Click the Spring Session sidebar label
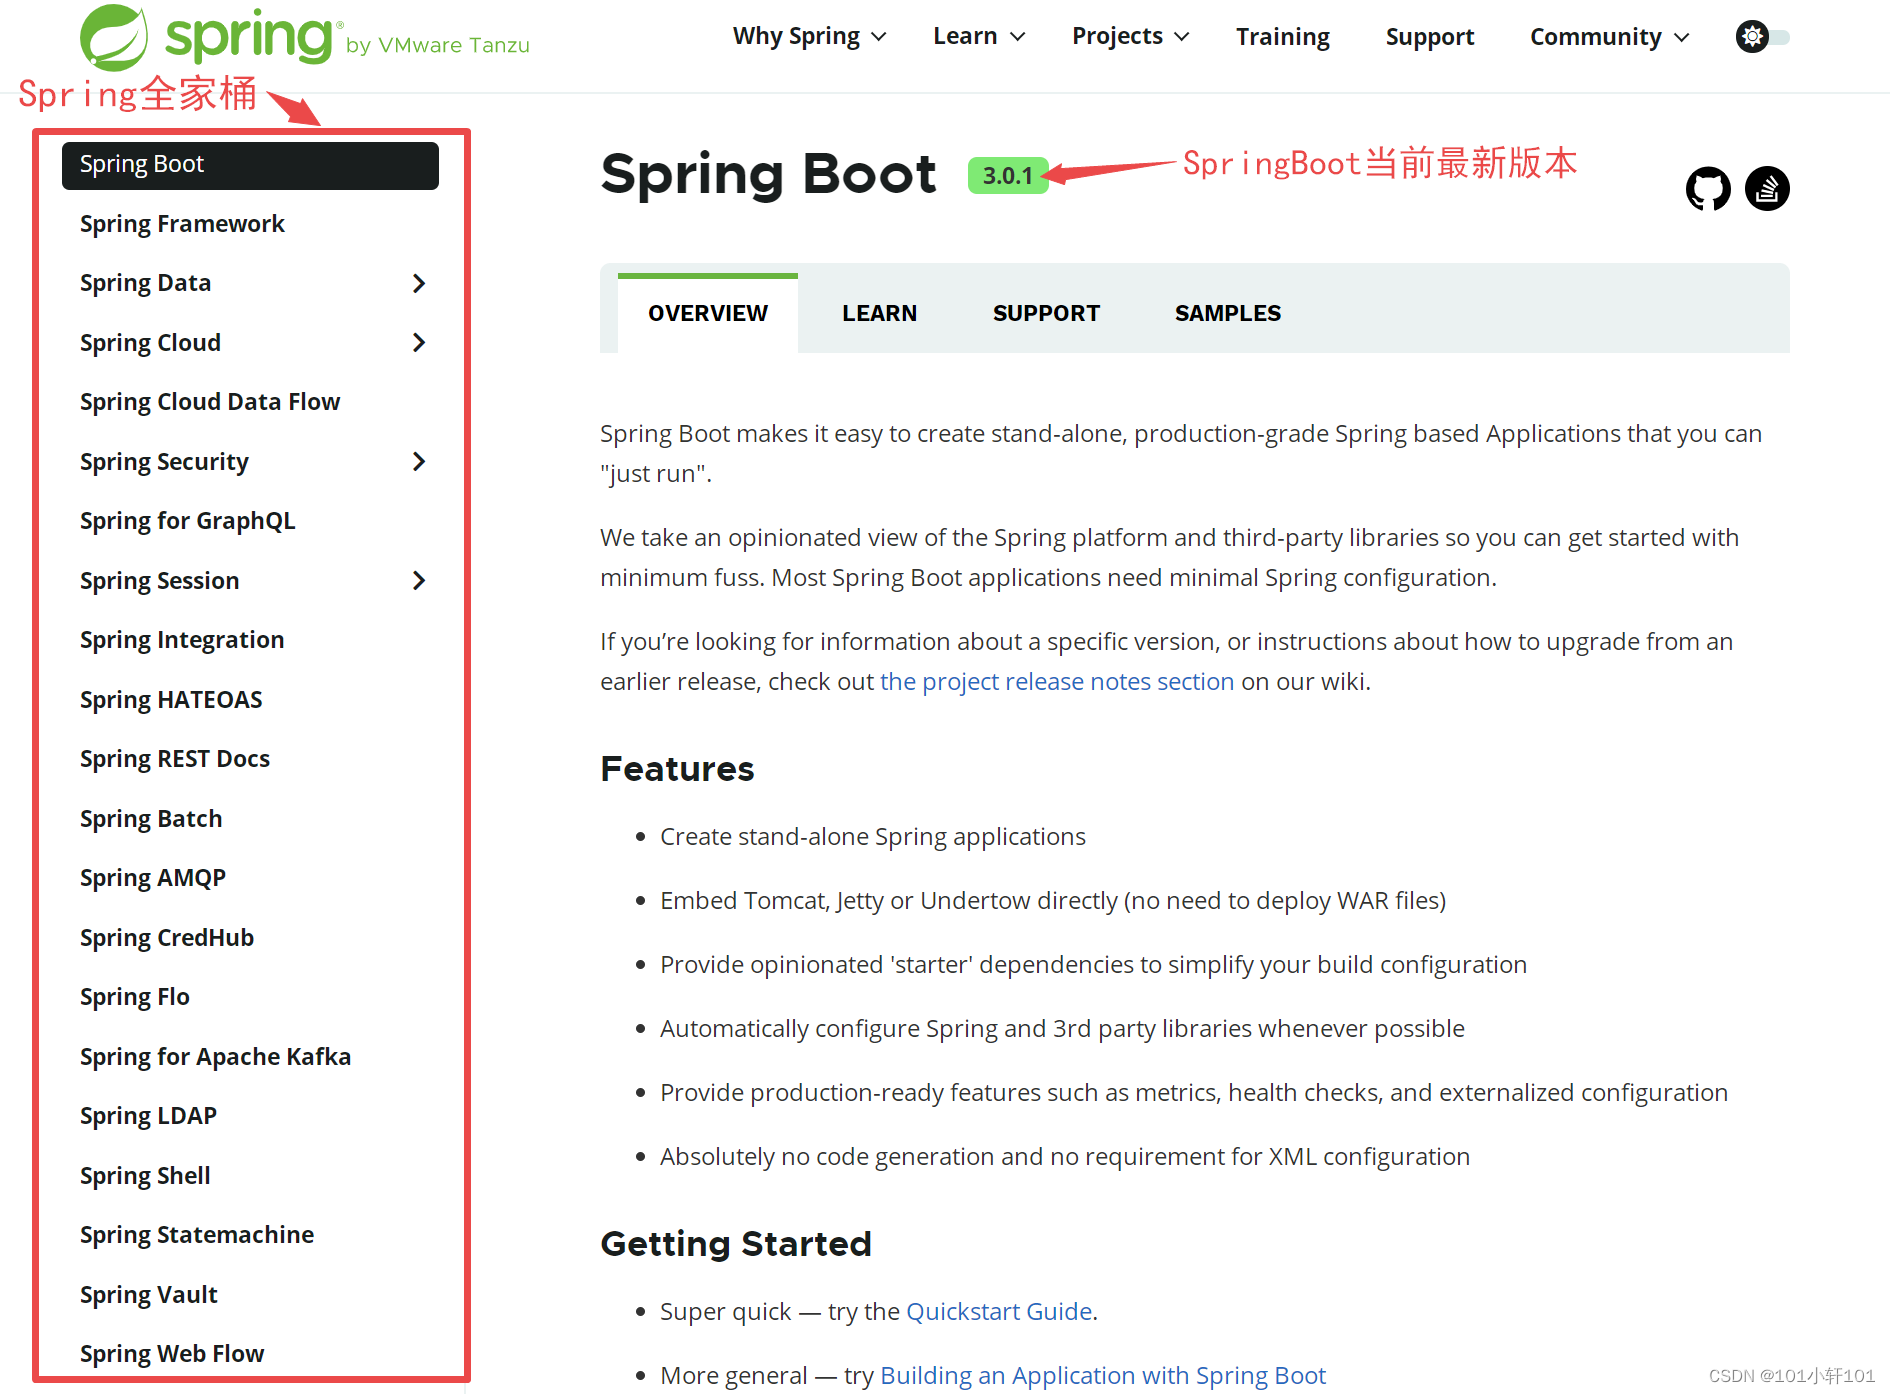Image resolution: width=1890 pixels, height=1394 pixels. tap(159, 581)
